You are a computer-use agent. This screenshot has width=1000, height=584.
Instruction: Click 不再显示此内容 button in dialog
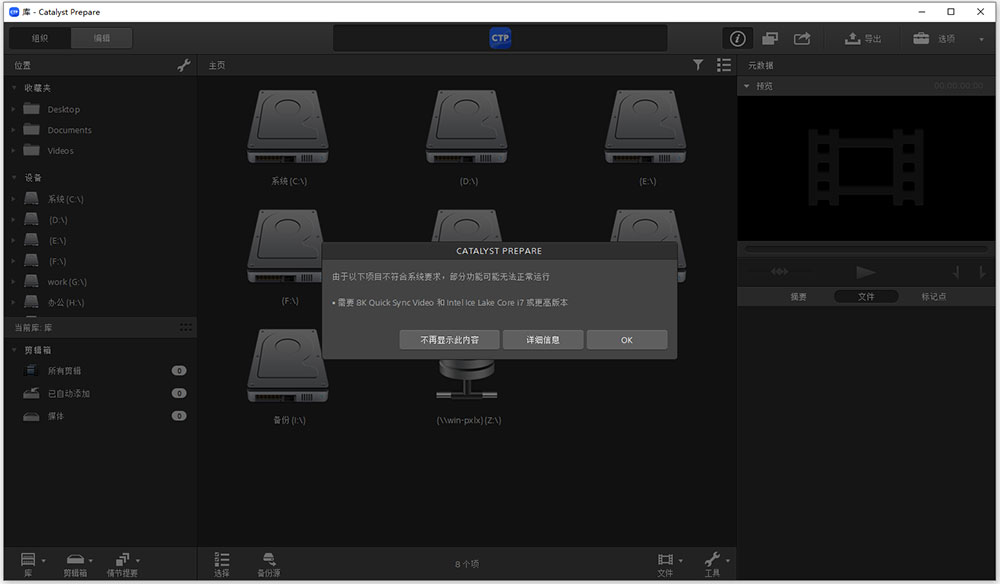point(450,340)
